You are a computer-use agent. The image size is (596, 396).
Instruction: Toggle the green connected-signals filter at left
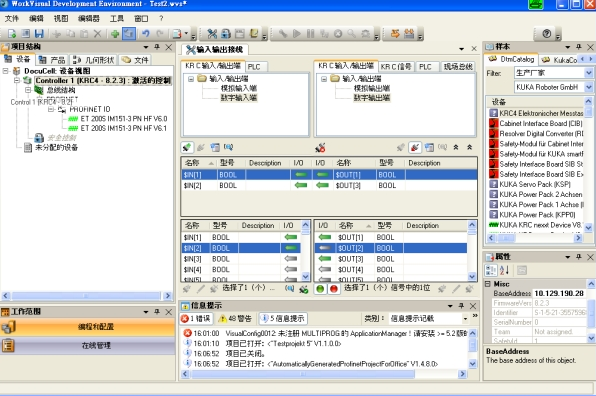[x=187, y=147]
